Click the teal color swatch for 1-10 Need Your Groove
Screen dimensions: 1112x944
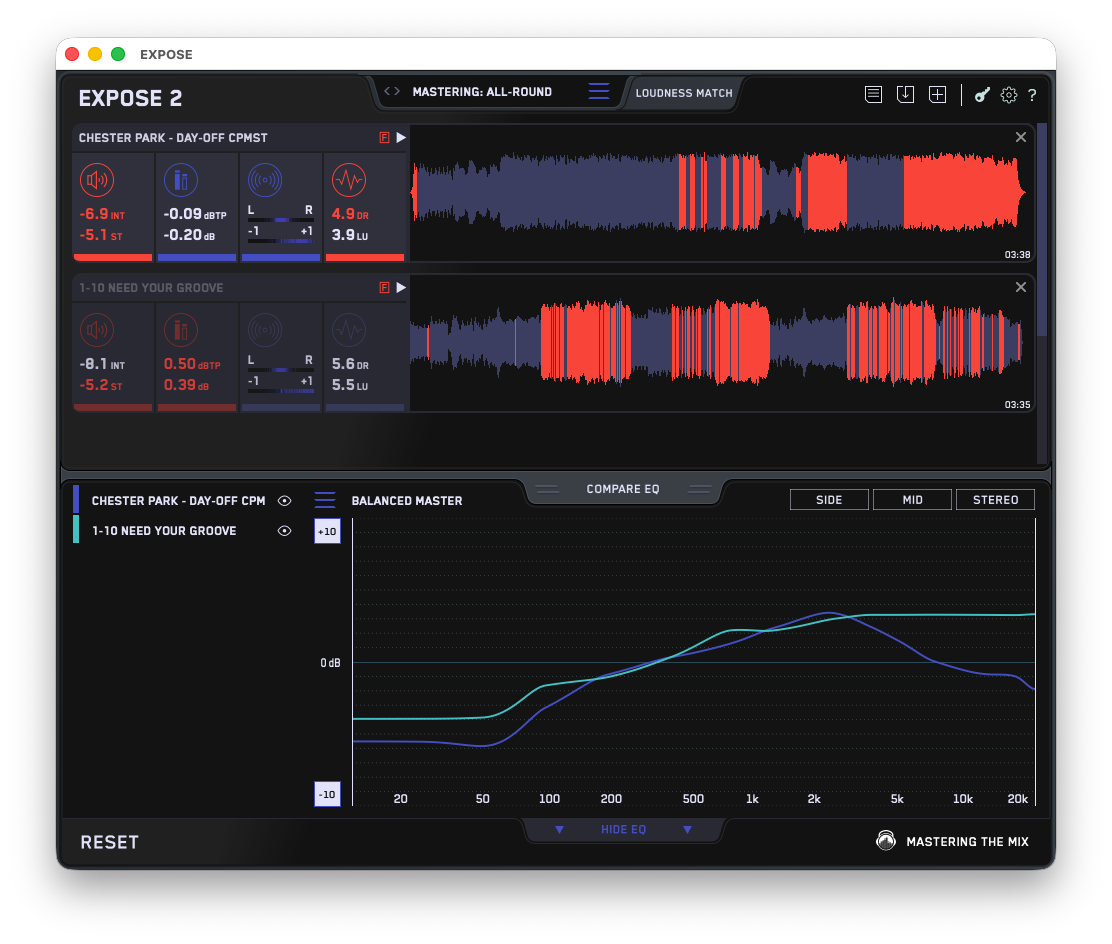coord(76,529)
